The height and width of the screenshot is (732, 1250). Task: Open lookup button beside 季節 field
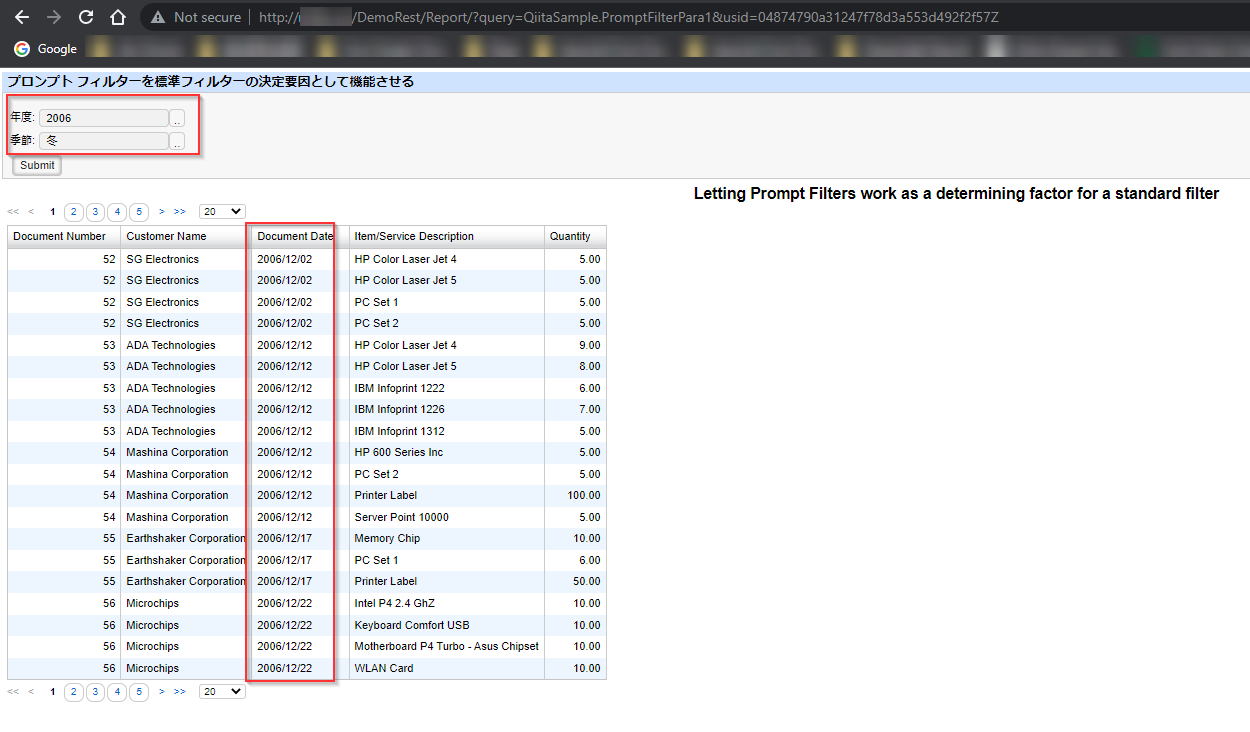177,141
